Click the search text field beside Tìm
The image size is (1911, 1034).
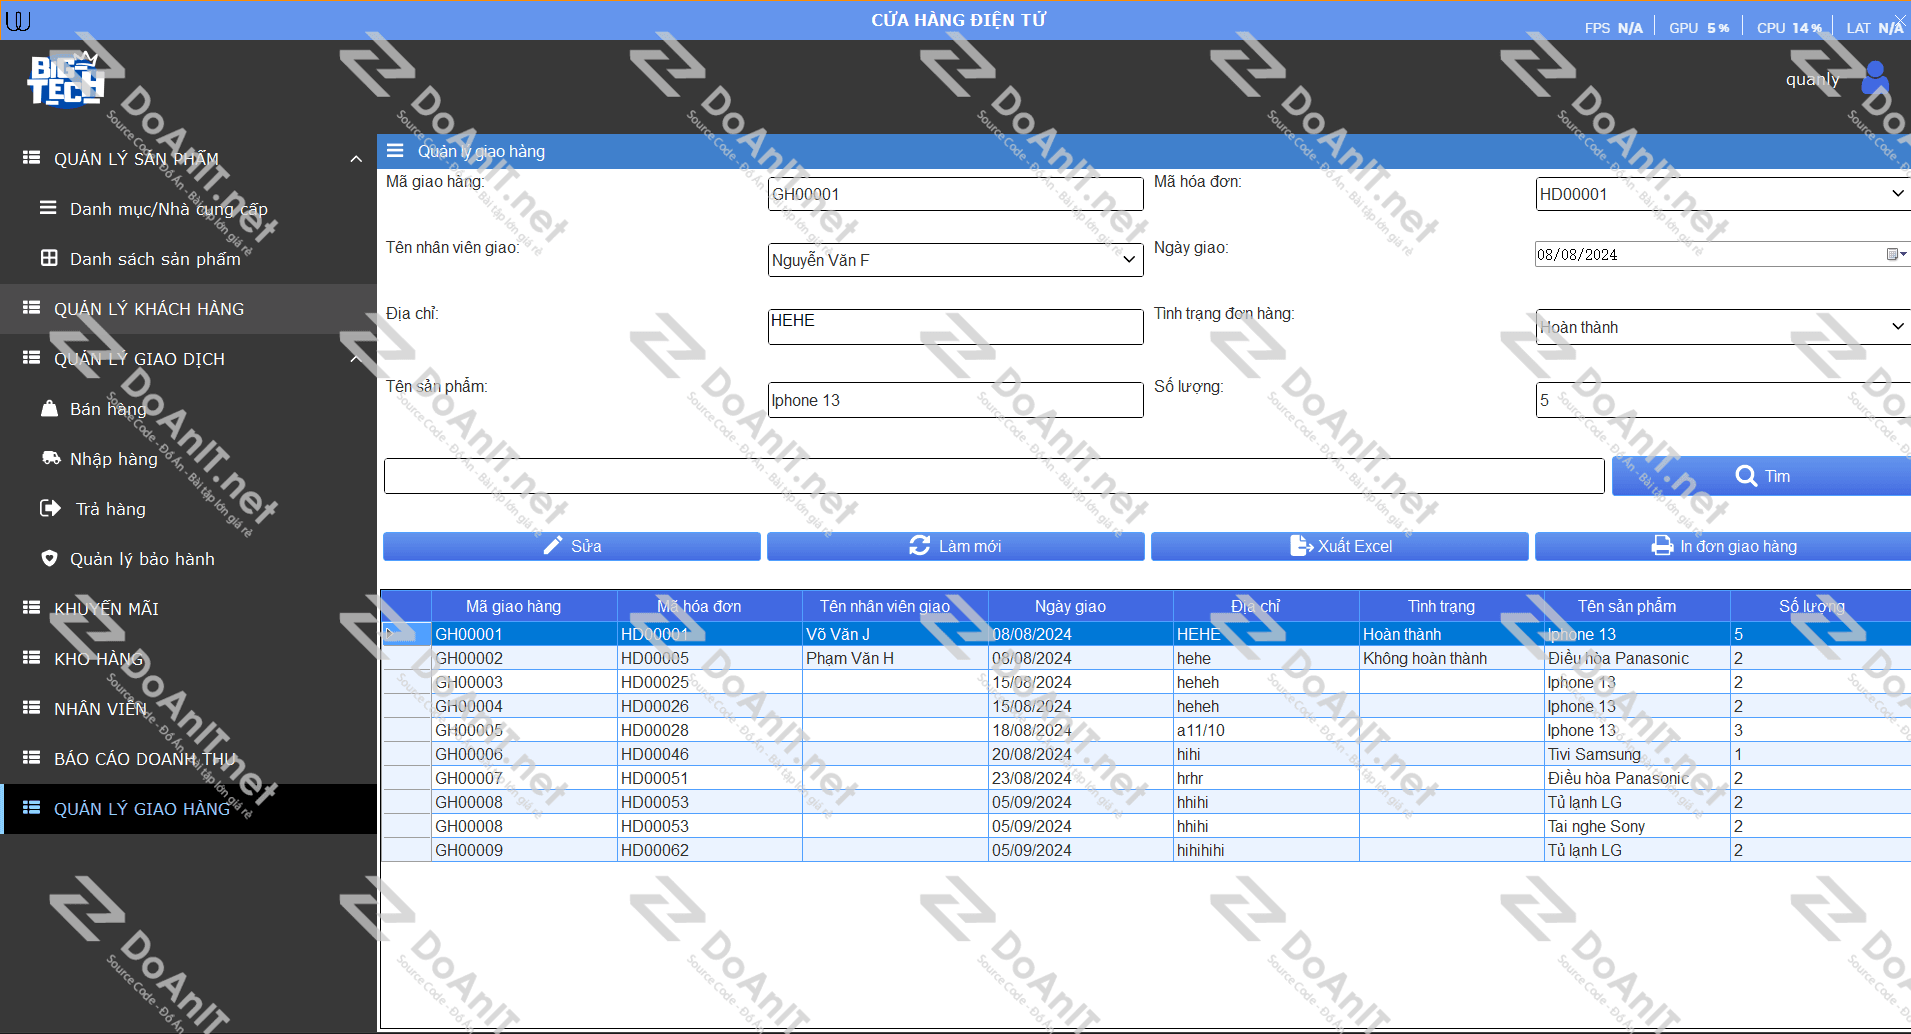(993, 476)
